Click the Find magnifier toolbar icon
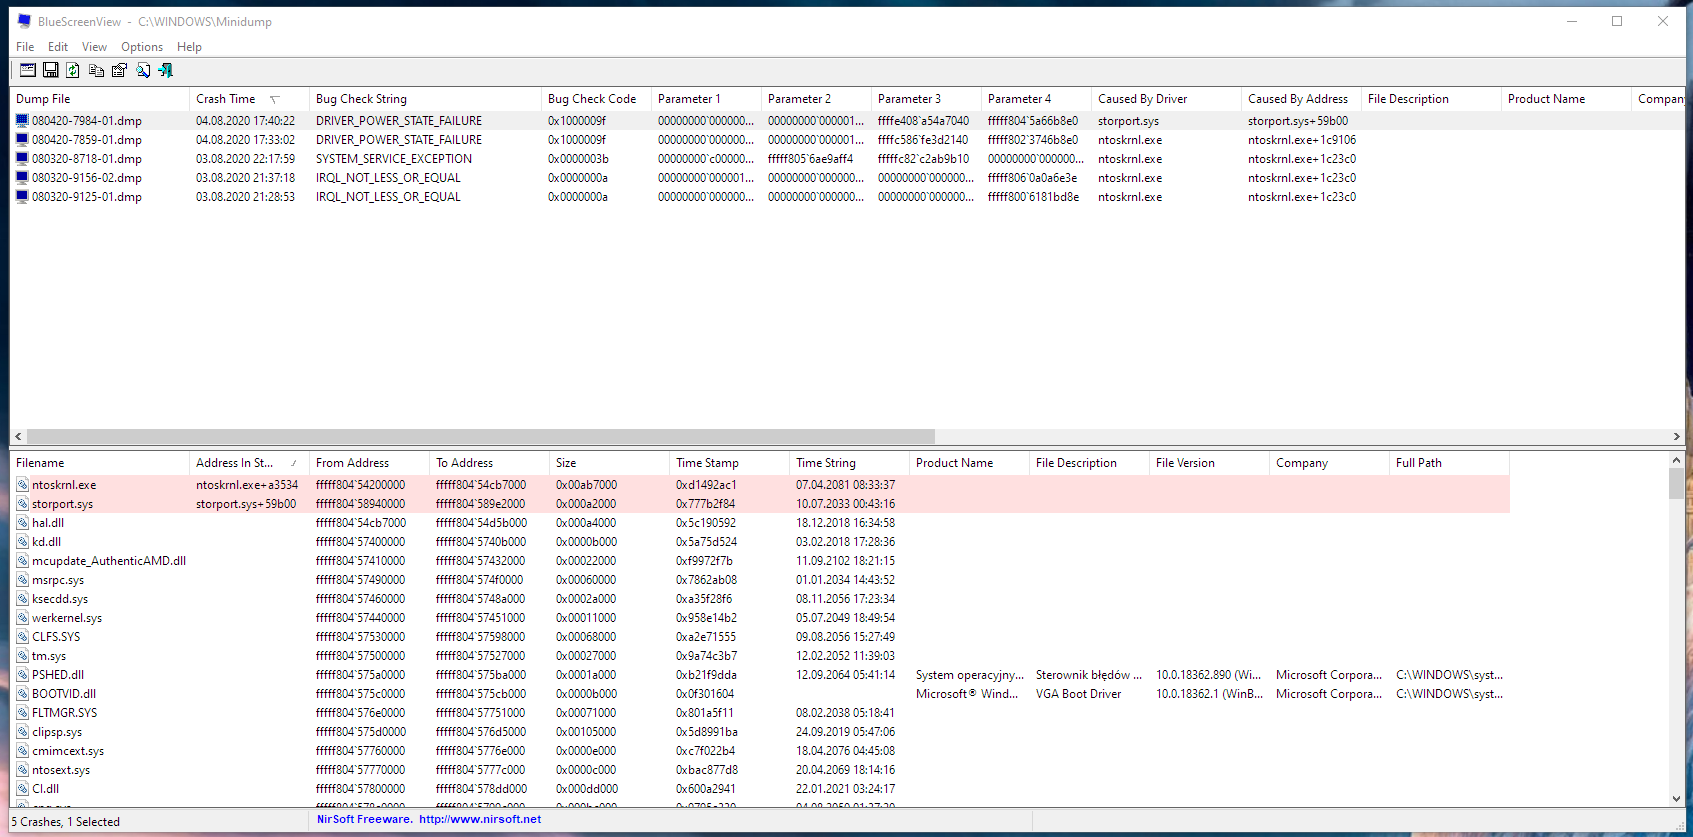The height and width of the screenshot is (837, 1693). pos(143,70)
